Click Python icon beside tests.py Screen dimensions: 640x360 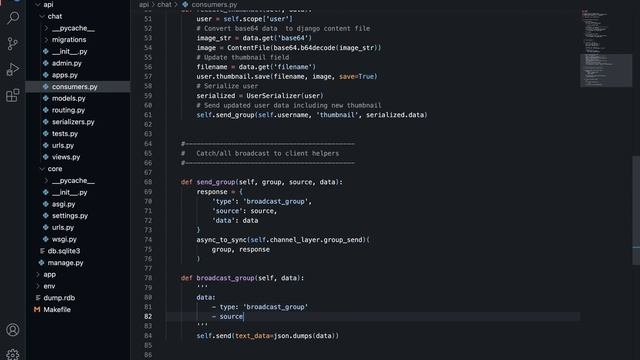46,133
